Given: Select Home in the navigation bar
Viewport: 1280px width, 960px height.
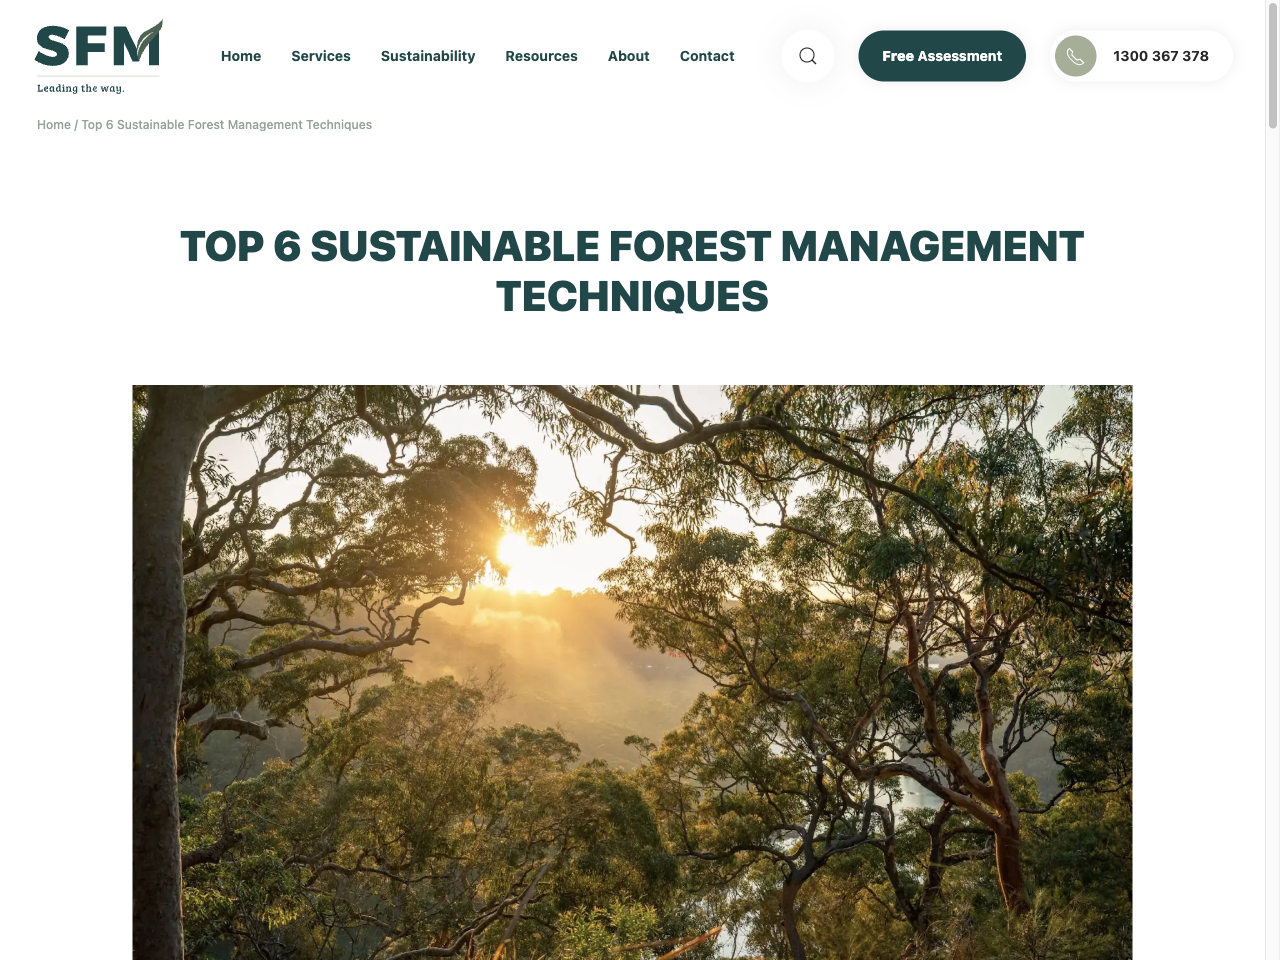Looking at the screenshot, I should [x=240, y=56].
